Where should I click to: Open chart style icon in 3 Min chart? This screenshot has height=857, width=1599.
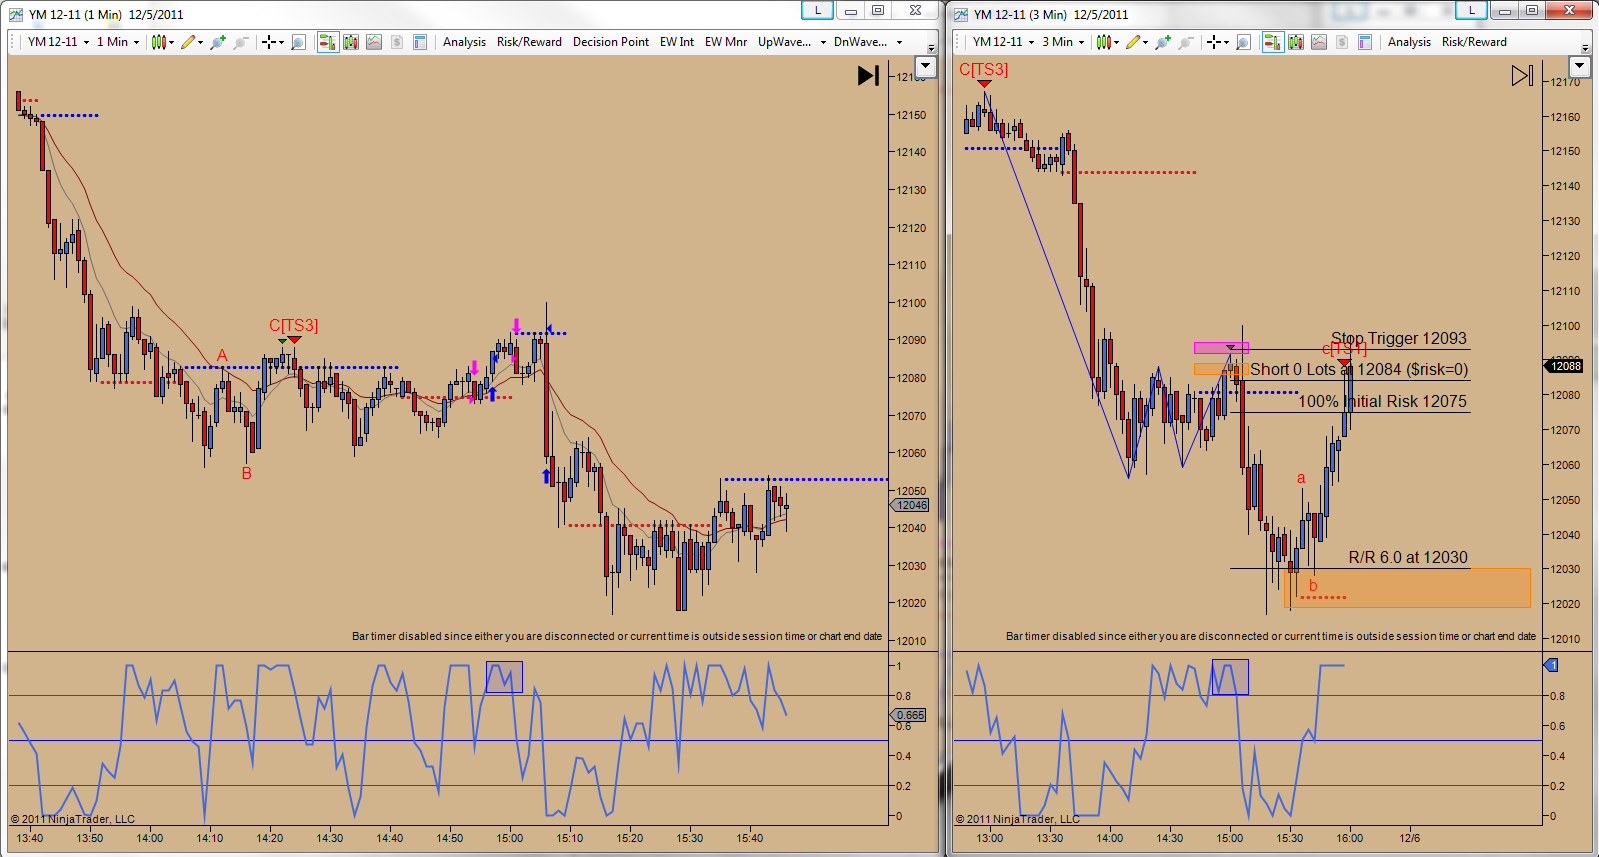click(x=1103, y=42)
